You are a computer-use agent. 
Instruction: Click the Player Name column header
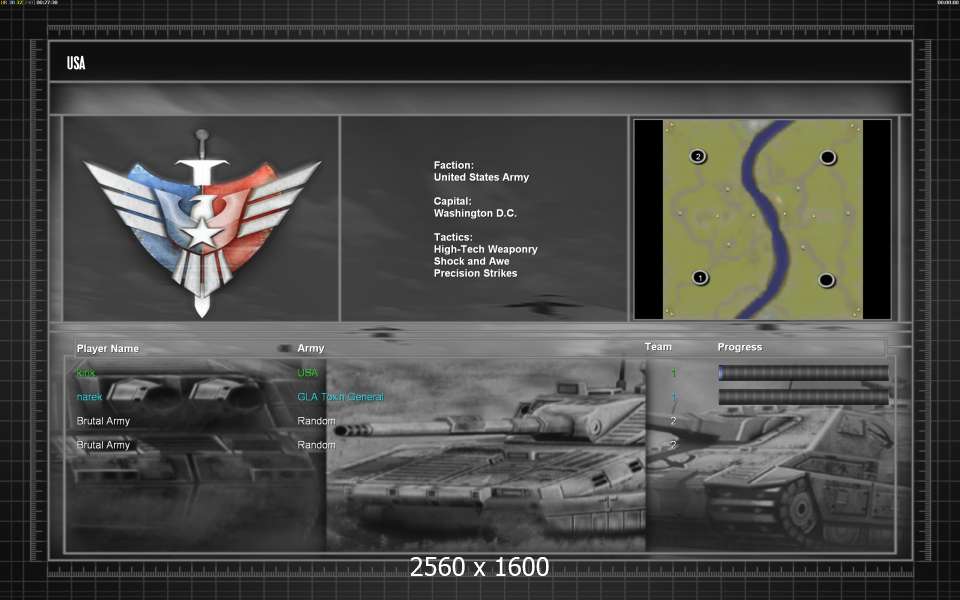(108, 348)
